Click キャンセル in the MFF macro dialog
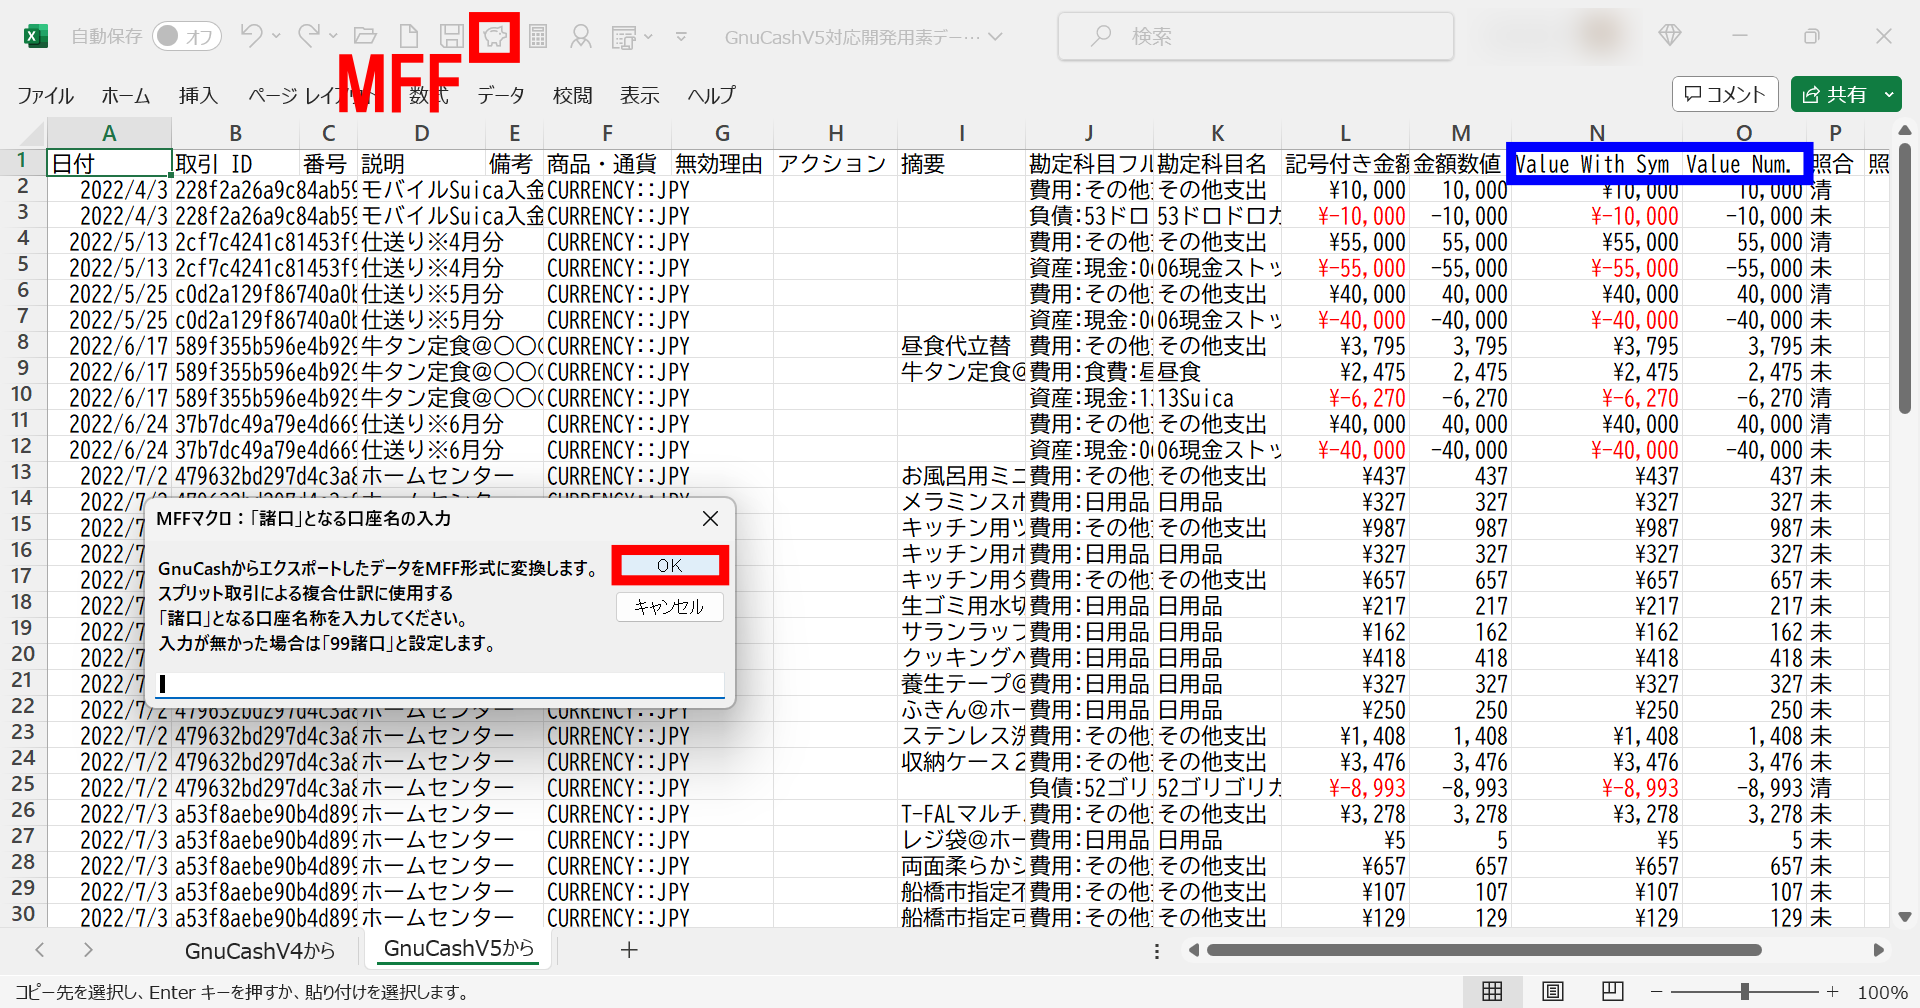 click(x=669, y=607)
